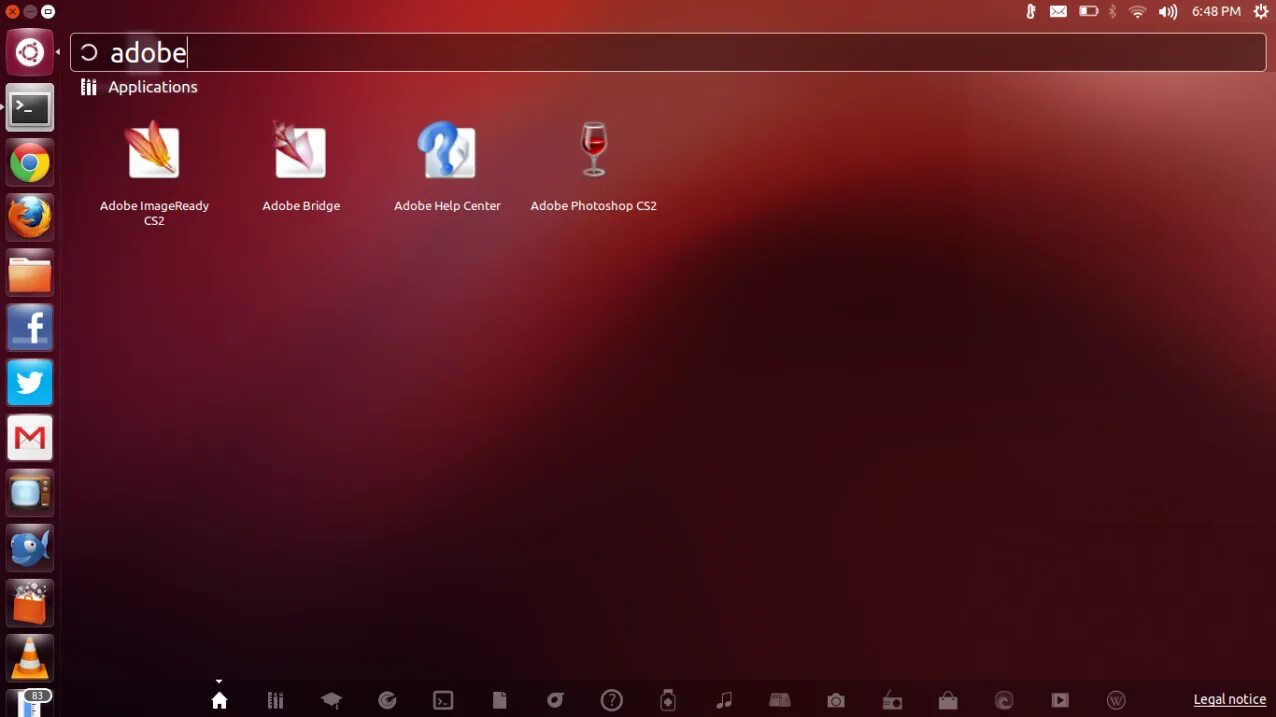Image resolution: width=1276 pixels, height=717 pixels.
Task: Open Google Chrome from the launcher
Action: 30,162
